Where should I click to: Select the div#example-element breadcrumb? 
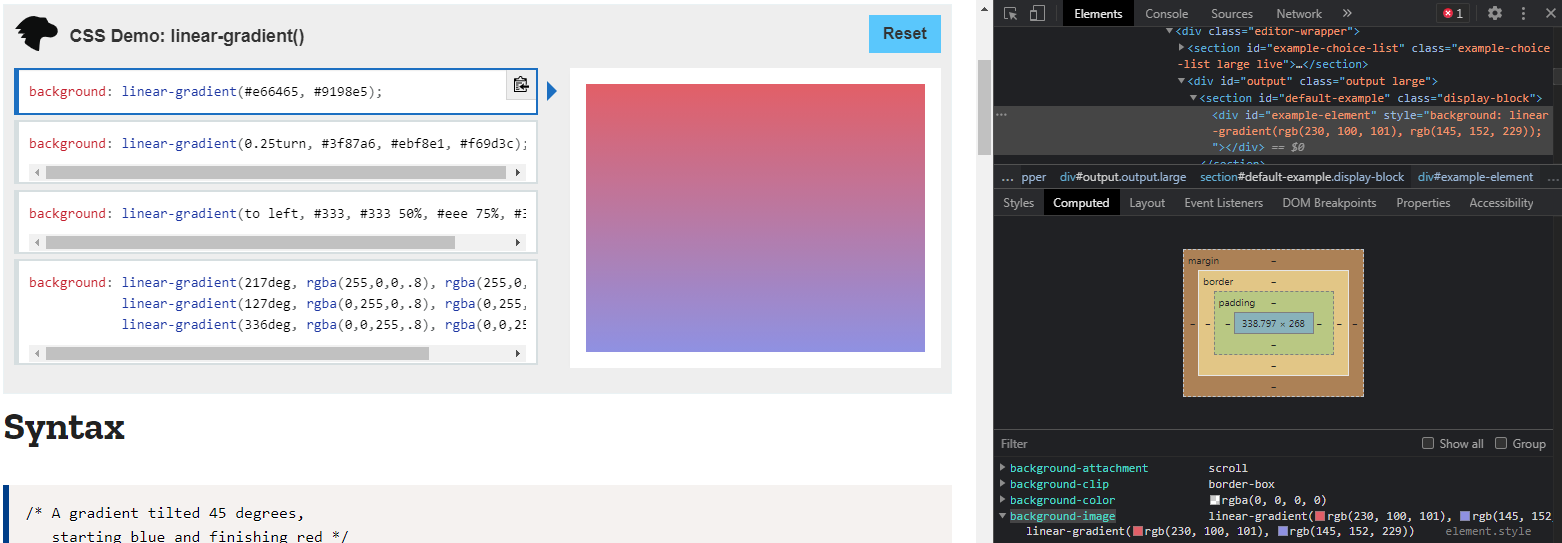tap(1475, 177)
